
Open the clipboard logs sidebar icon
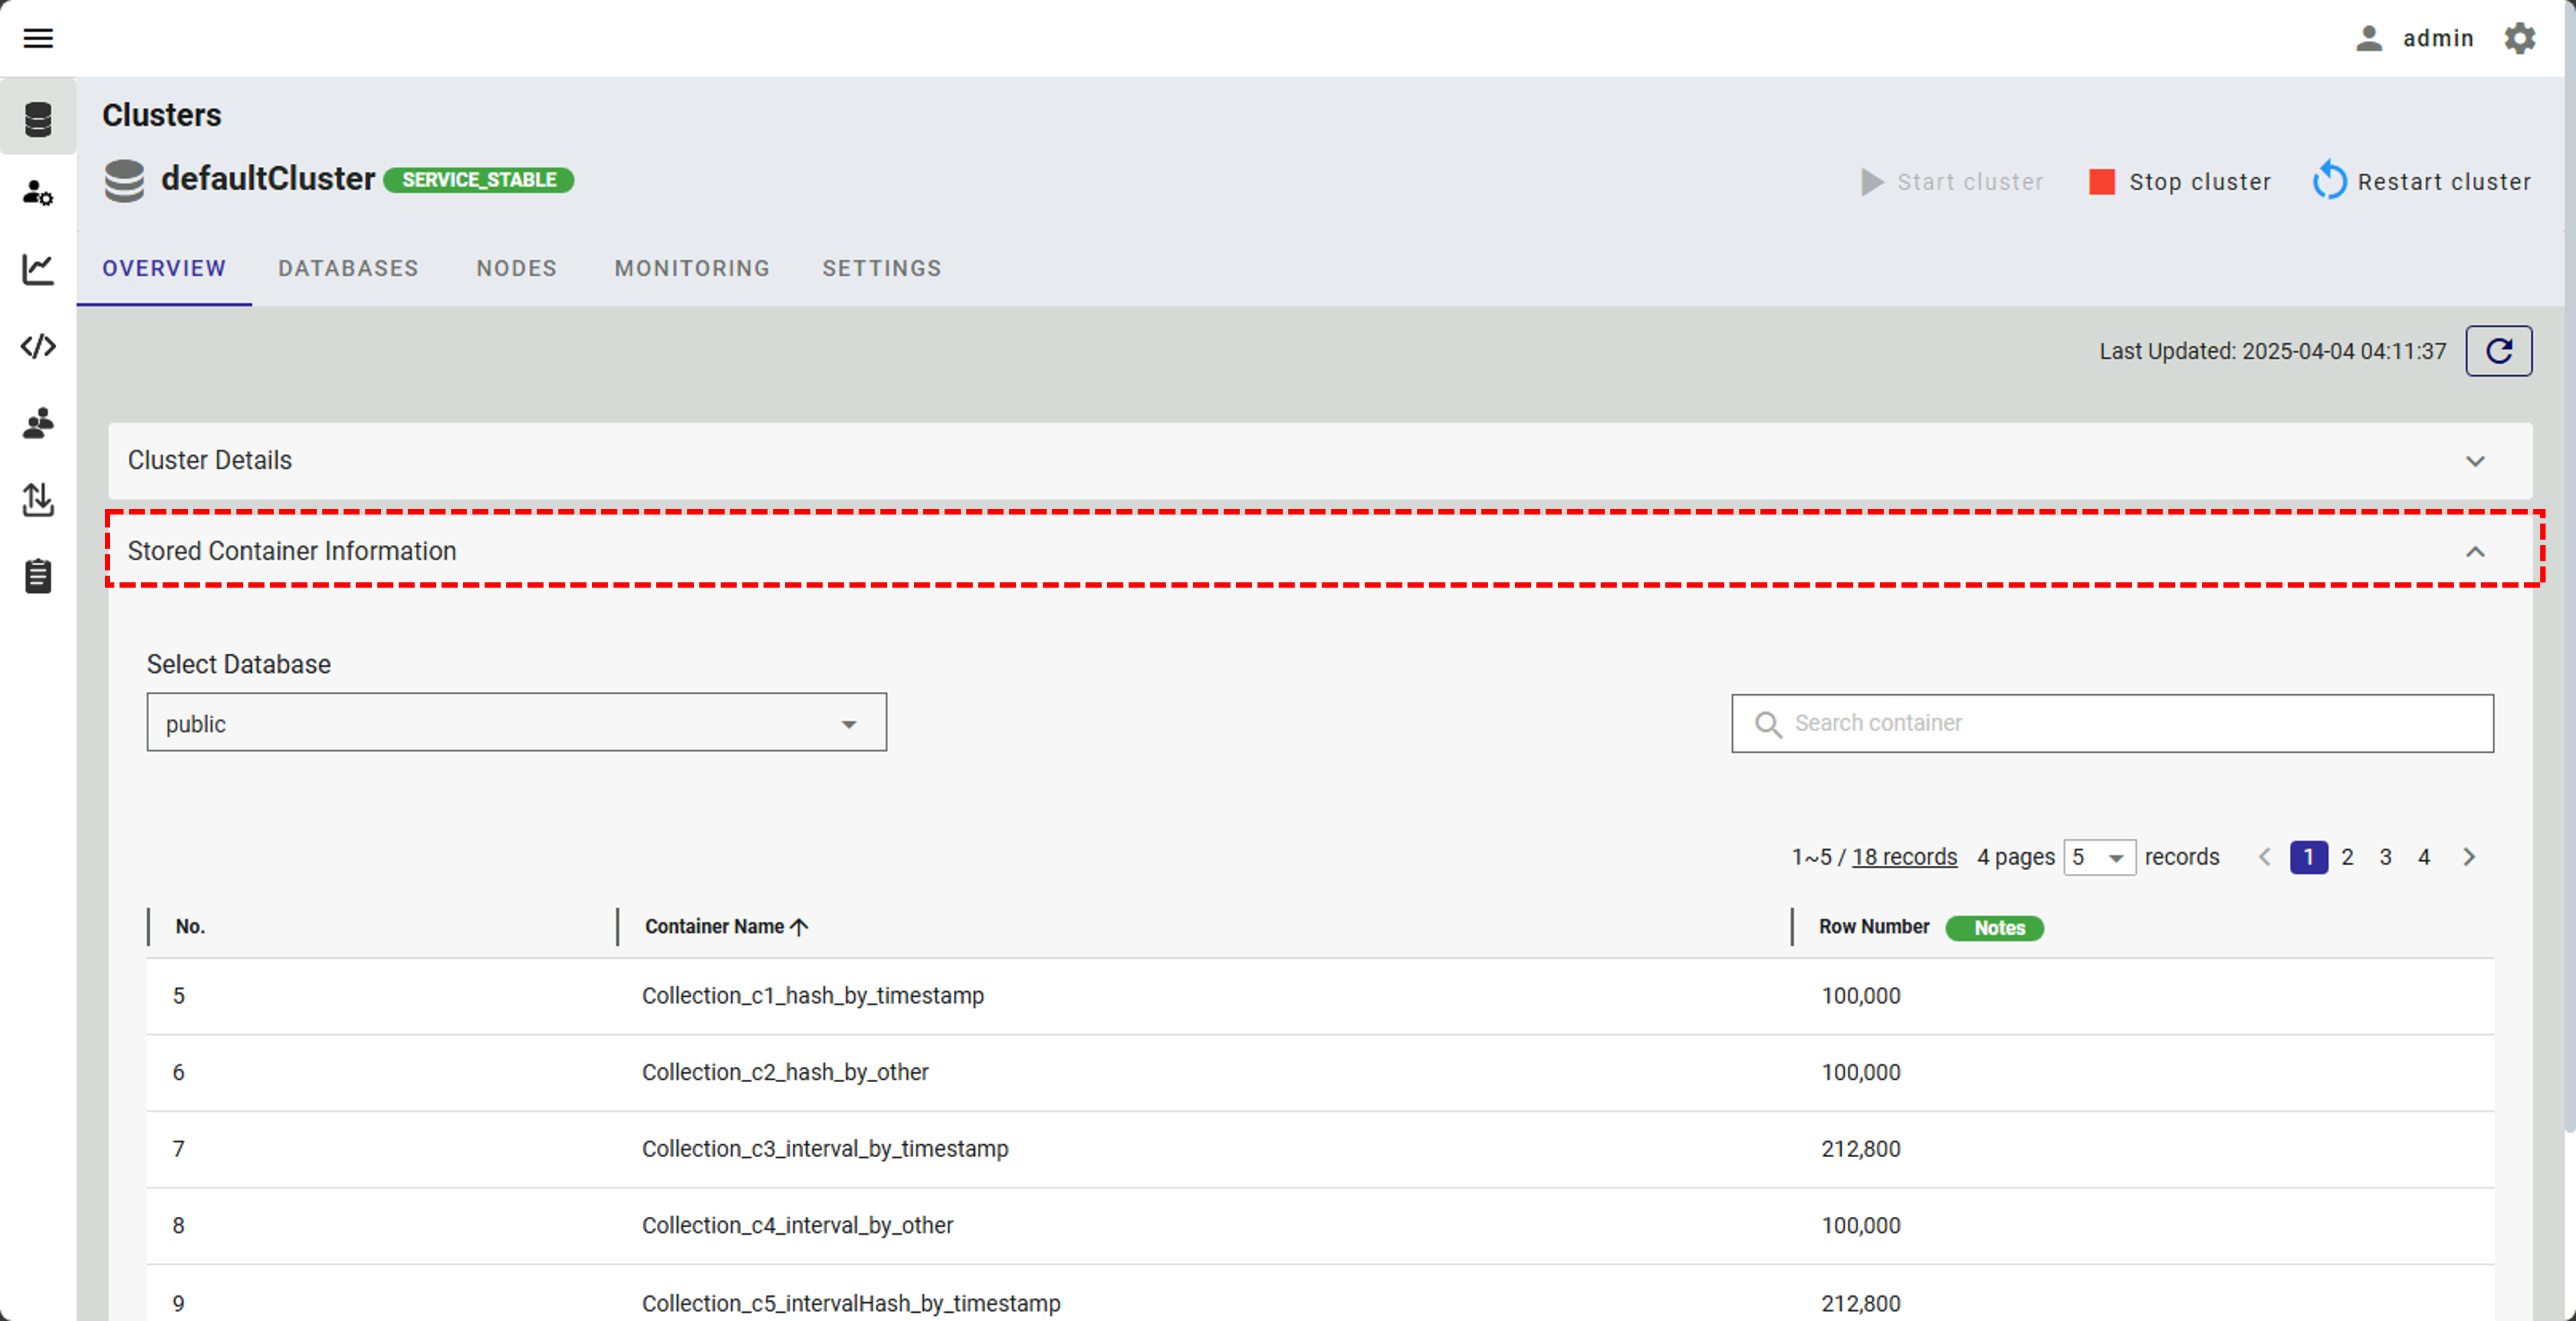coord(38,576)
